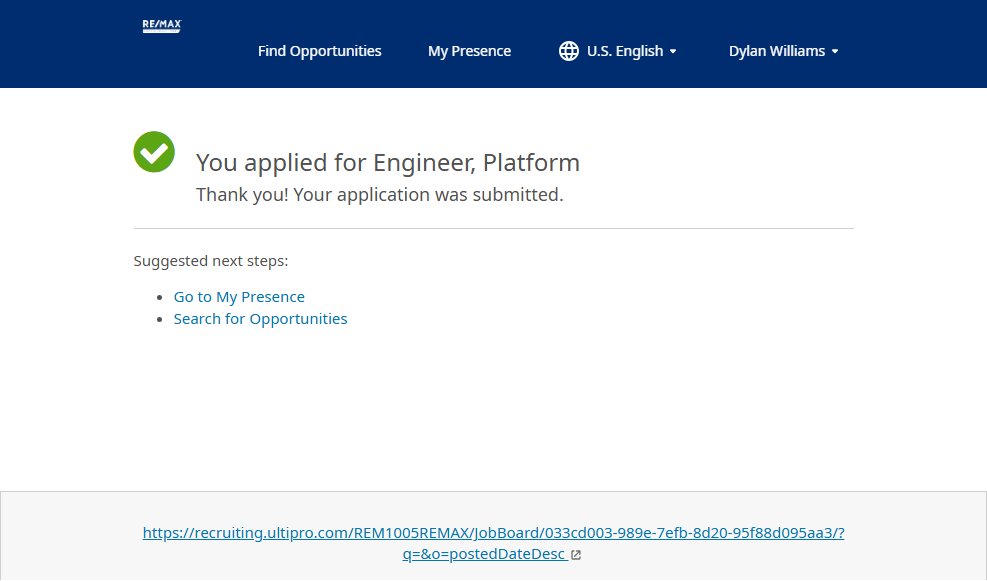Viewport: 987px width, 581px height.
Task: Click the caret next to U.S. English
Action: point(673,52)
